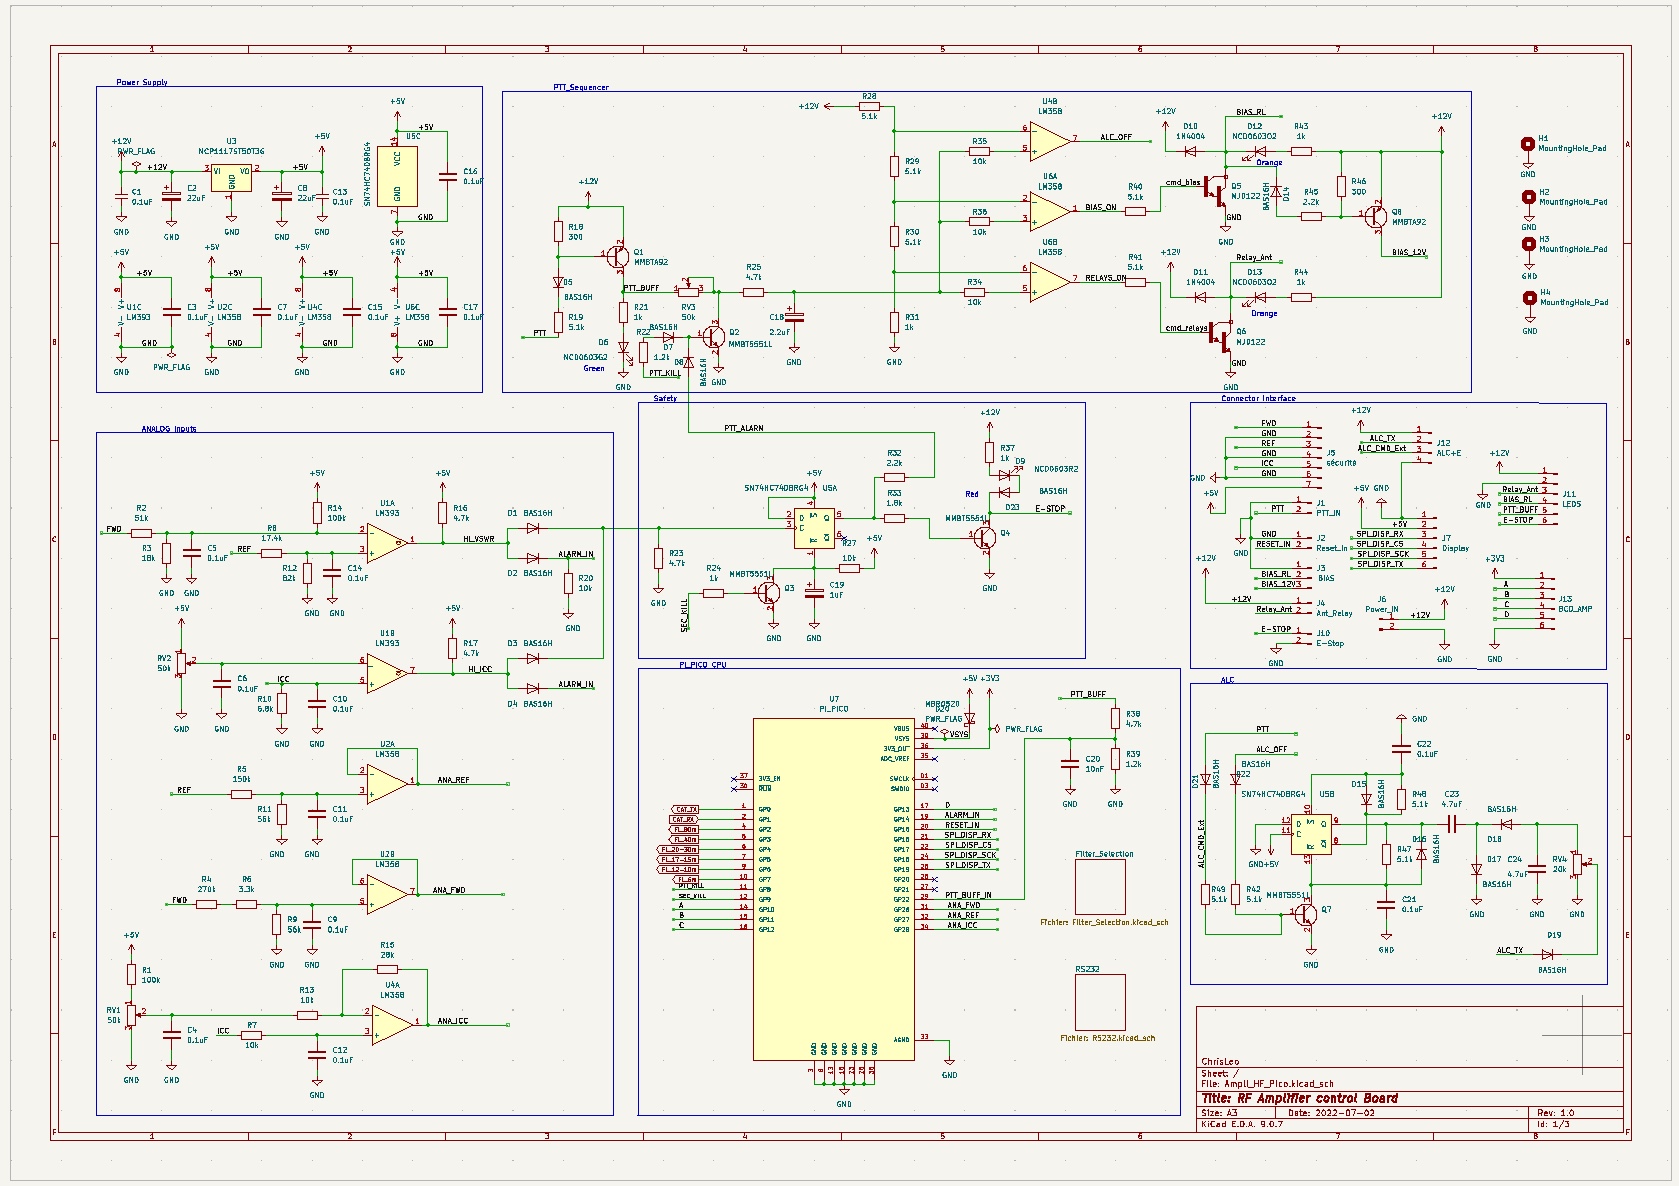The height and width of the screenshot is (1186, 1679).
Task: Select the U4B LM358 op-amp driving ALC_OFF
Action: click(x=1049, y=140)
